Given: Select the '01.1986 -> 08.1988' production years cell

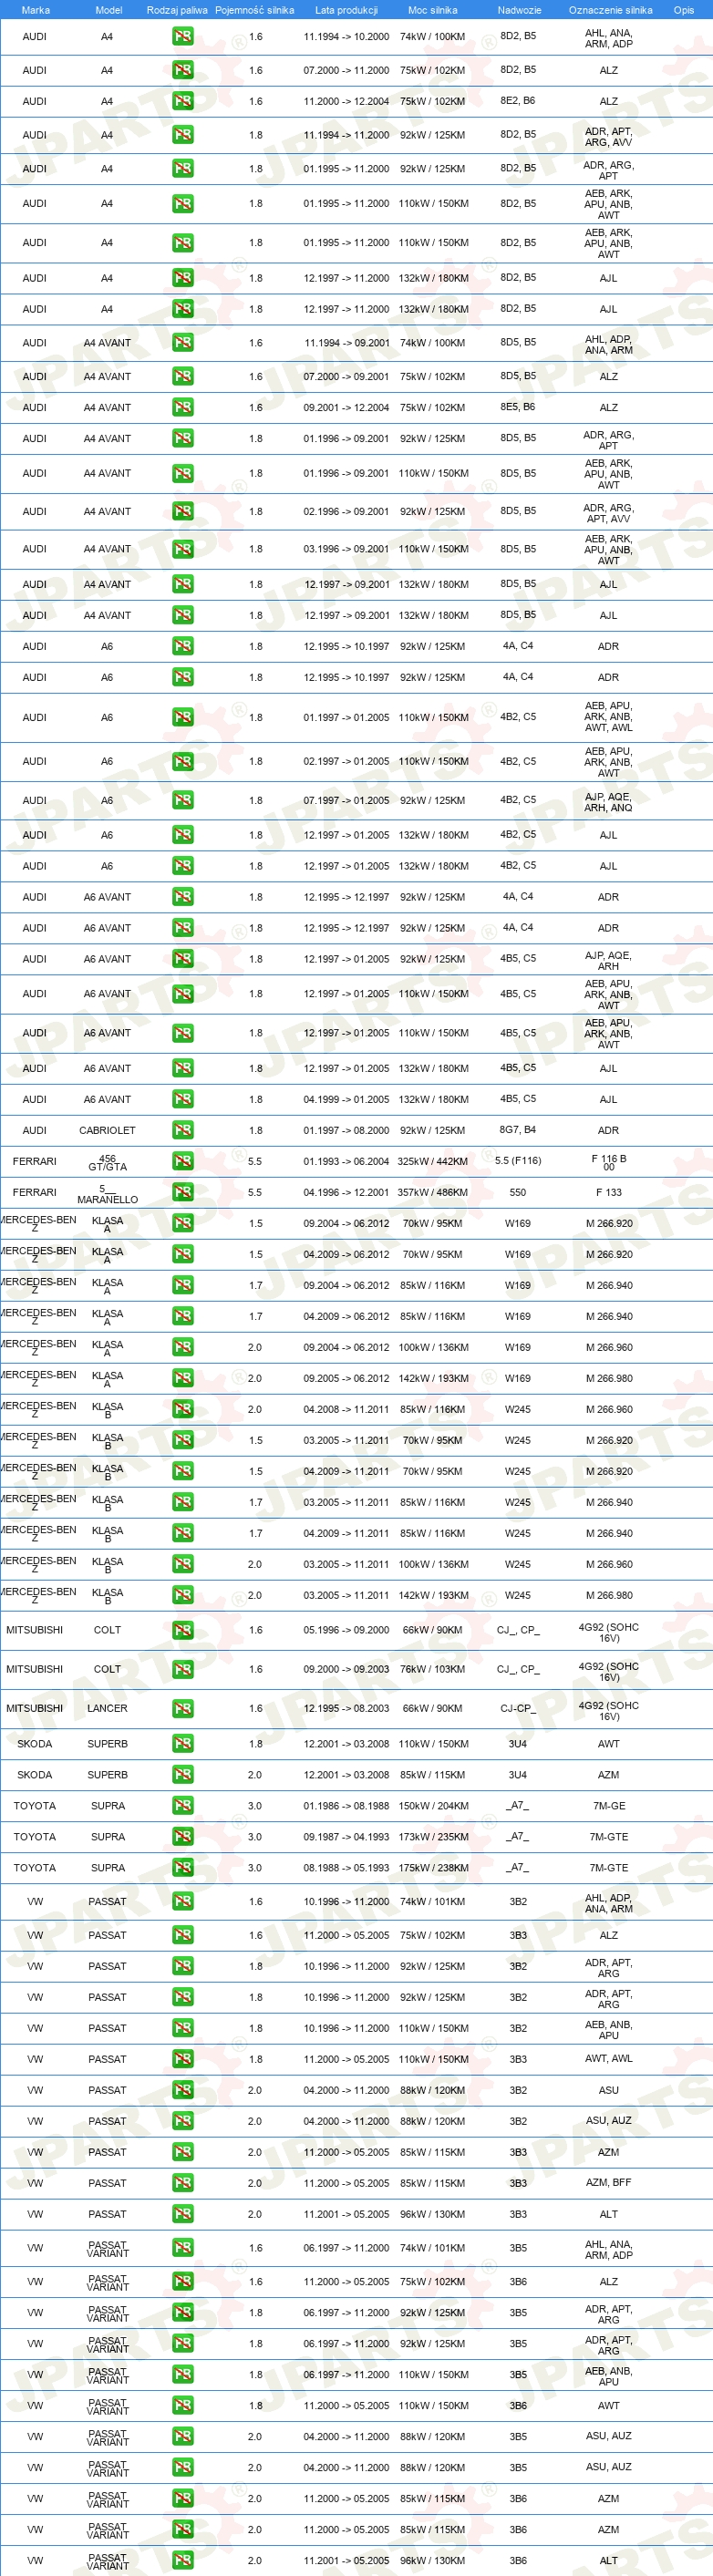Looking at the screenshot, I should [x=346, y=1806].
